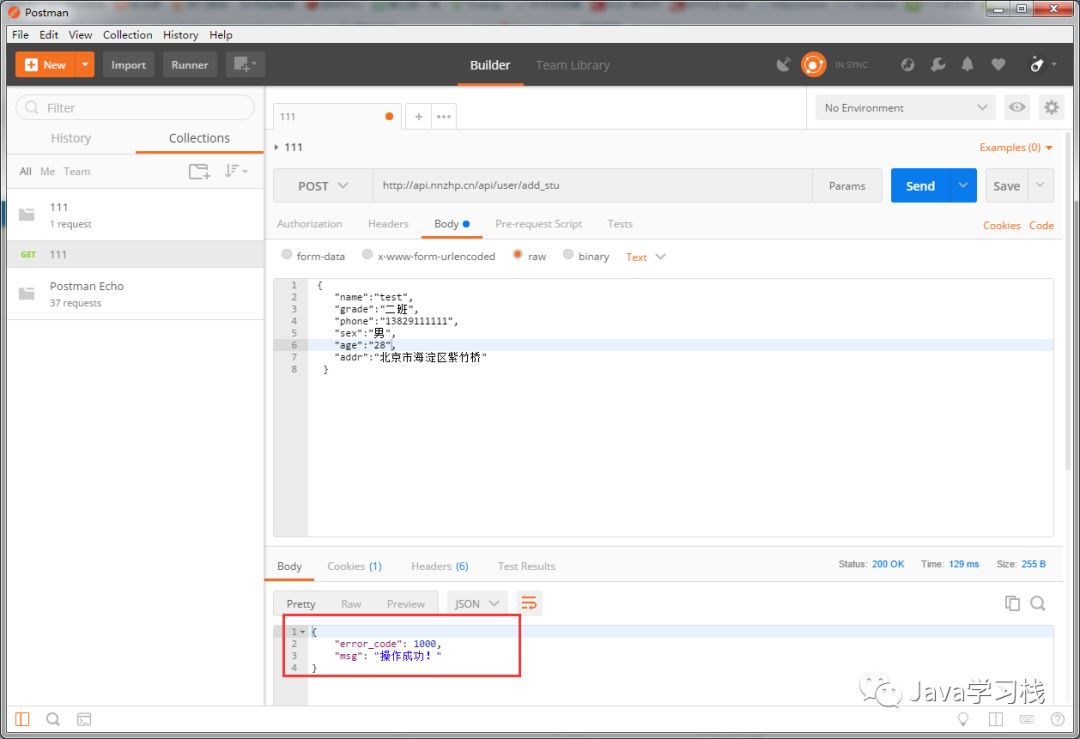Open Manage Environments gear icon

tap(1051, 107)
